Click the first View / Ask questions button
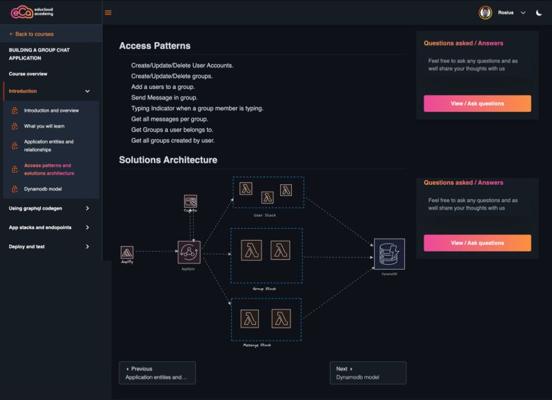The height and width of the screenshot is (400, 552). [x=477, y=104]
